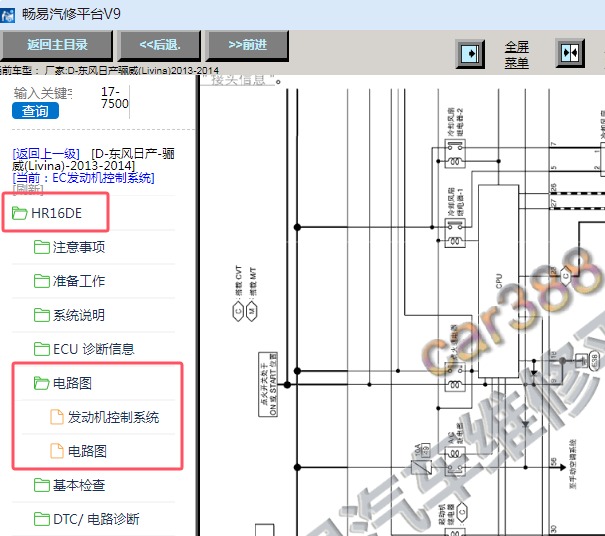The height and width of the screenshot is (536, 605).
Task: Click the open 电路图 folder icon
Action: pyautogui.click(x=42, y=383)
